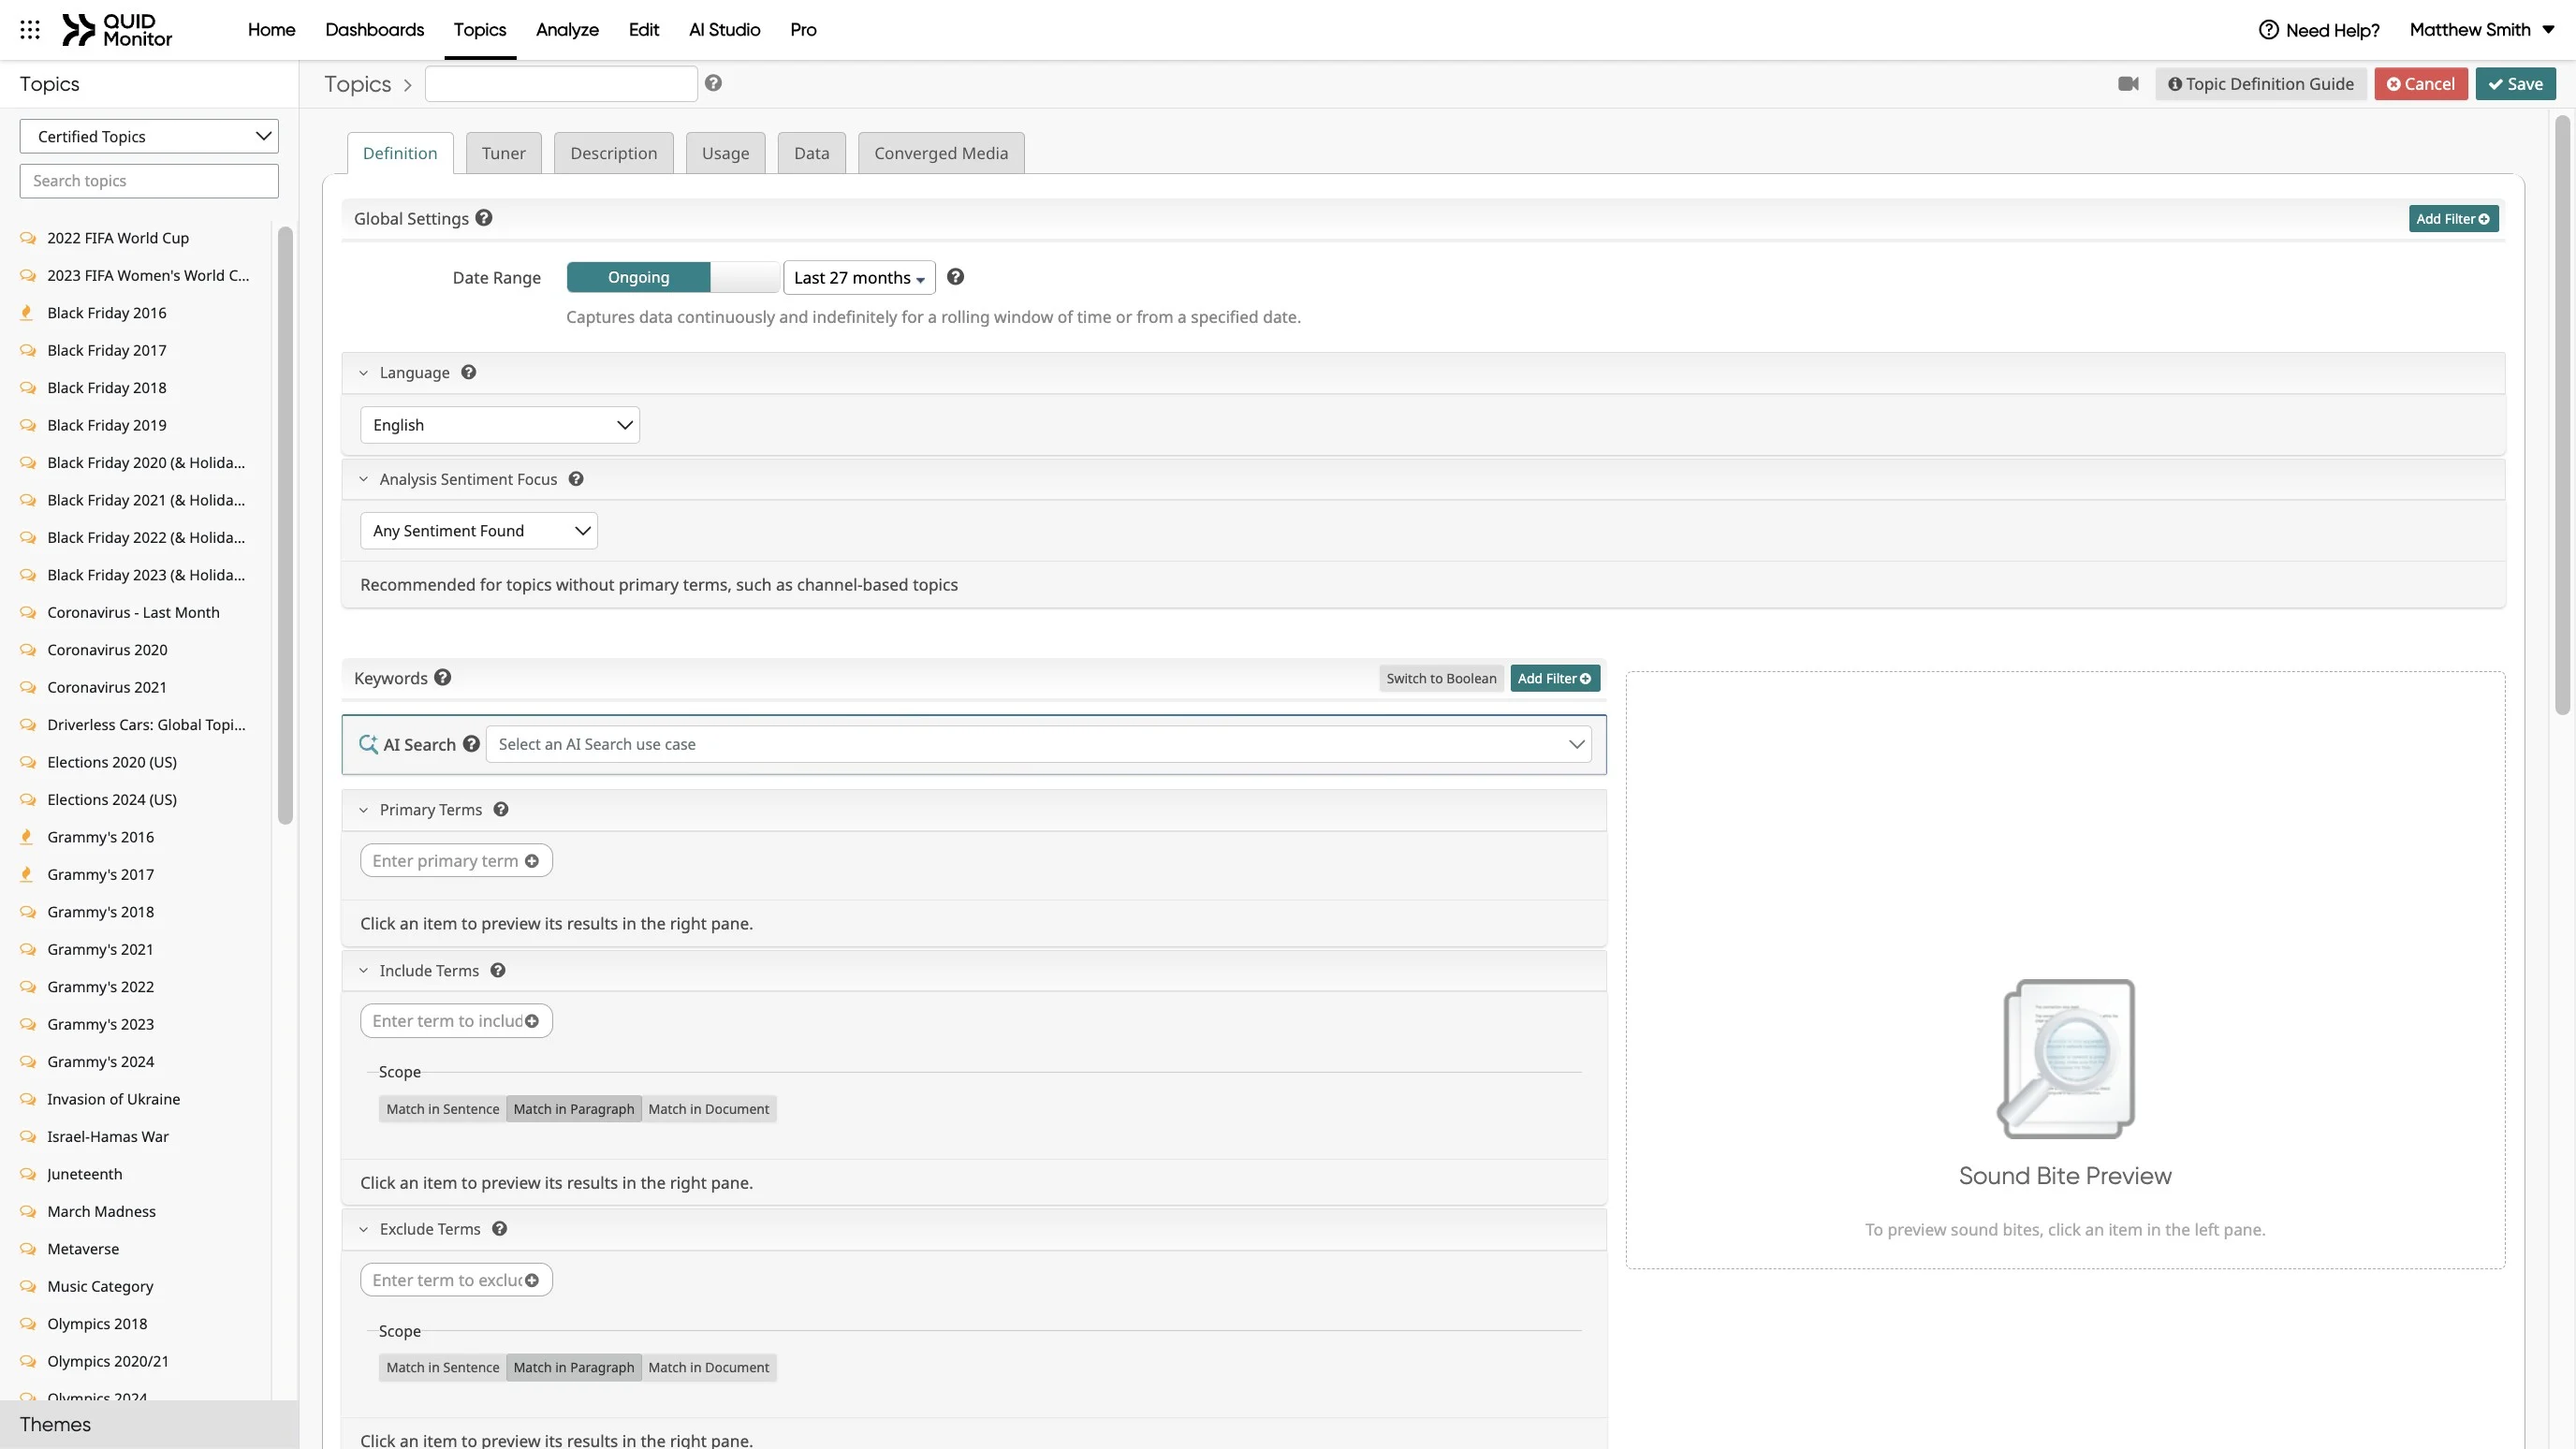
Task: Open the Dashboards menu
Action: 374,30
